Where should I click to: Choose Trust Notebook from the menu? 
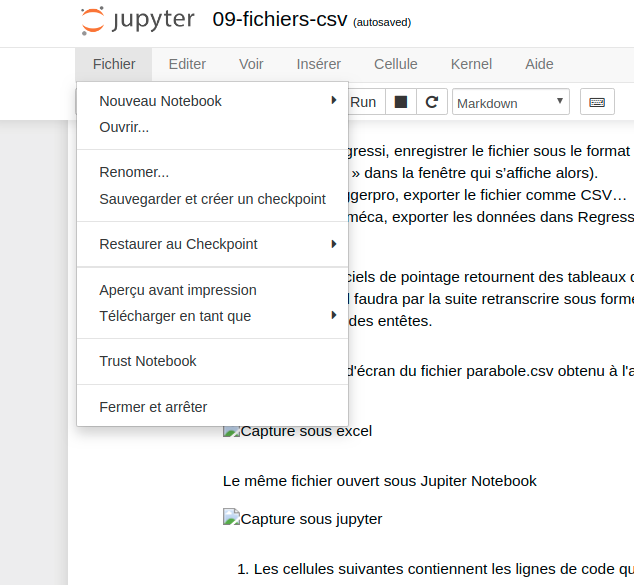(212, 361)
